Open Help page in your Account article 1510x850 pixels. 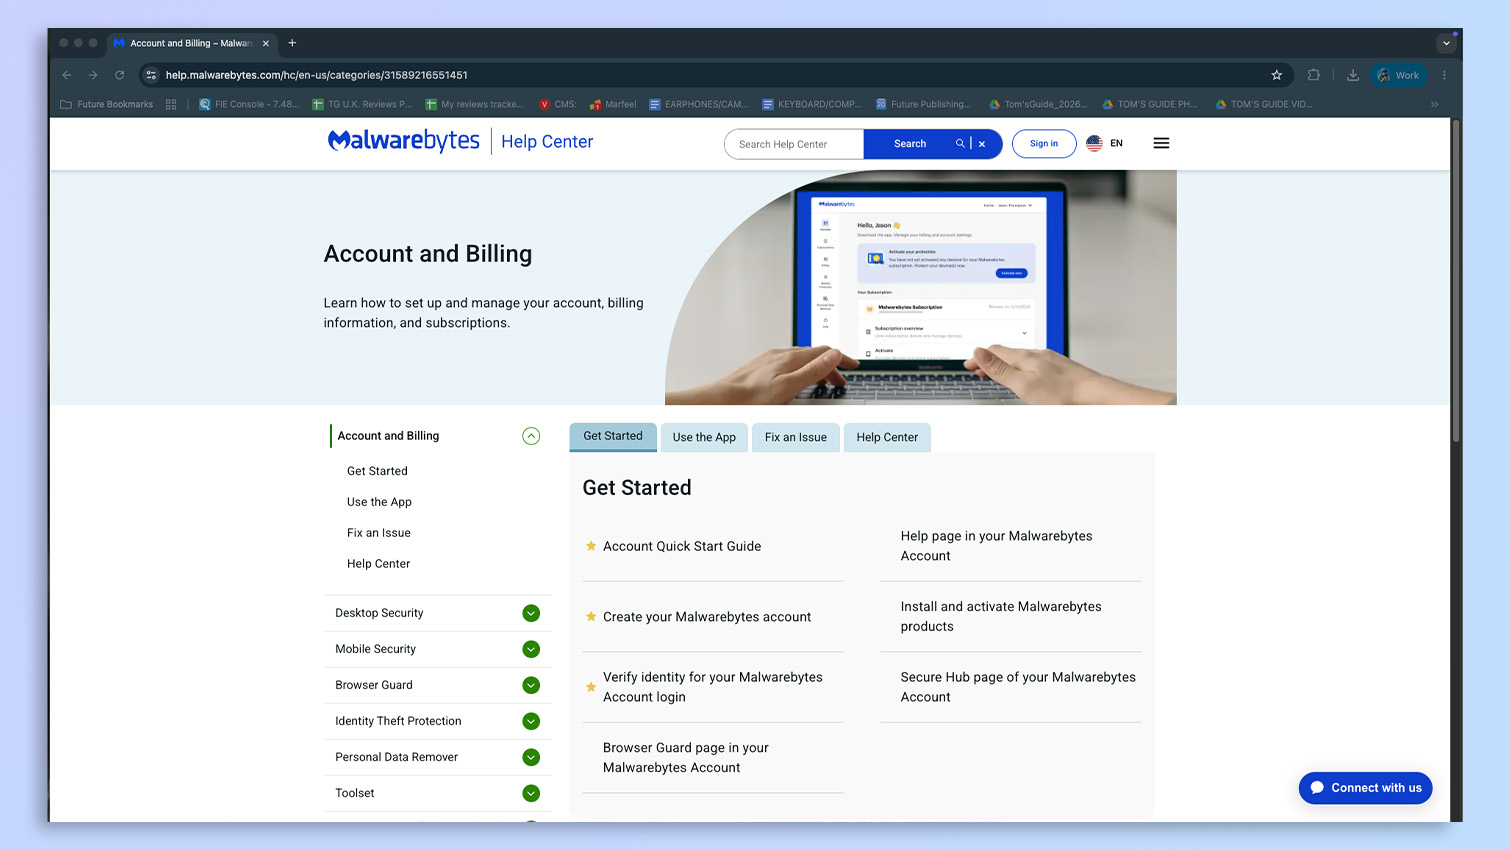click(997, 546)
